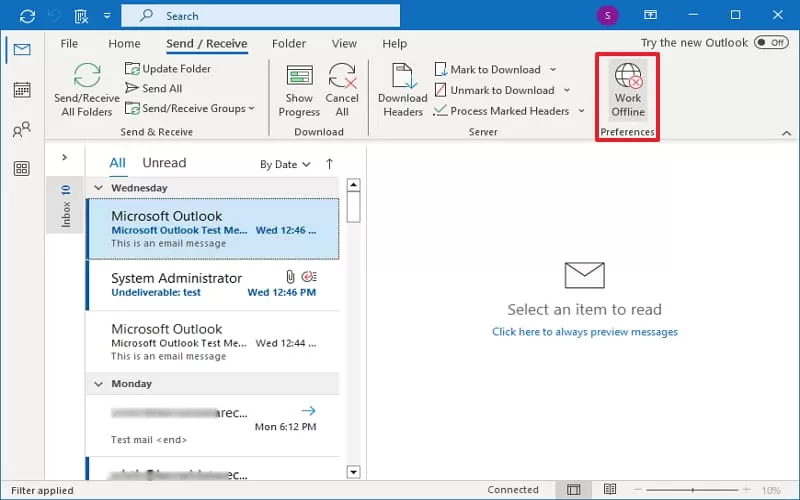The width and height of the screenshot is (800, 500).
Task: Open People in the navigation bar
Action: tap(21, 130)
